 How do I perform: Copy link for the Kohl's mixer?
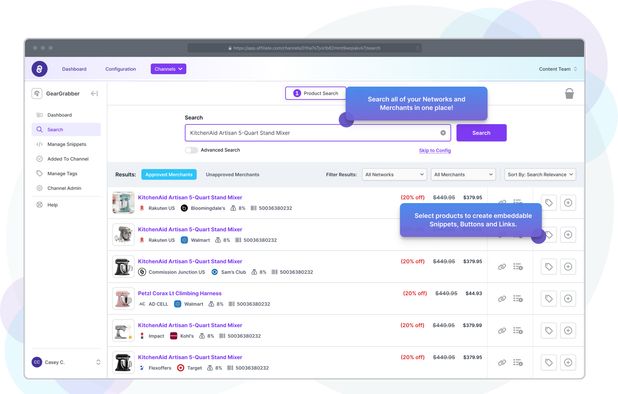point(502,331)
